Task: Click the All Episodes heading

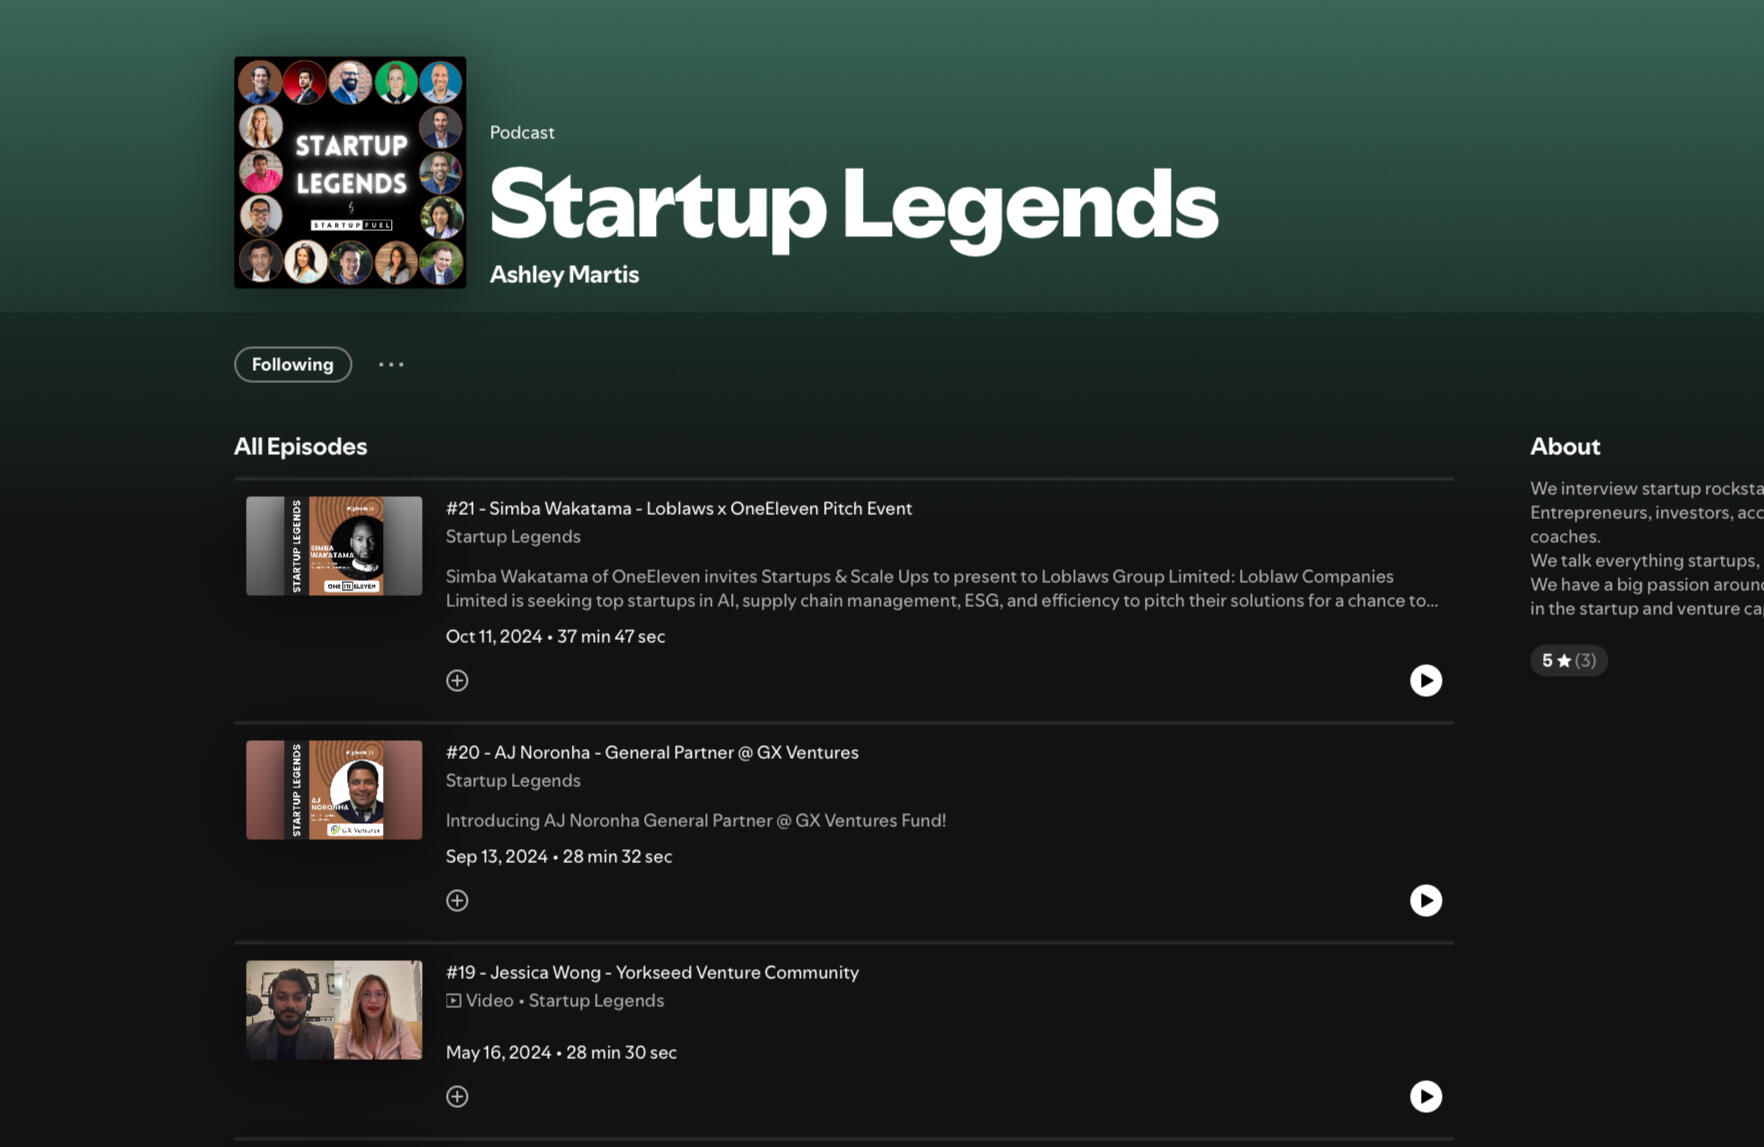Action: [x=299, y=446]
